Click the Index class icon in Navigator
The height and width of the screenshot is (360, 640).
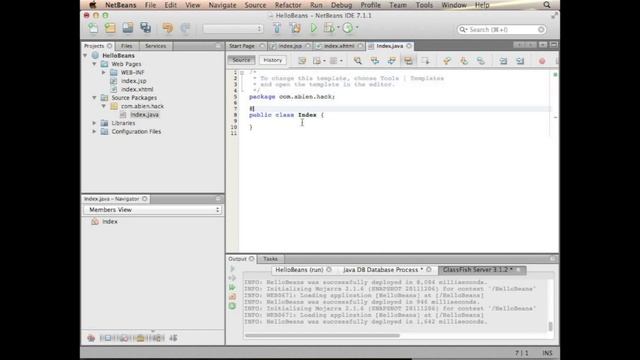tap(95, 222)
